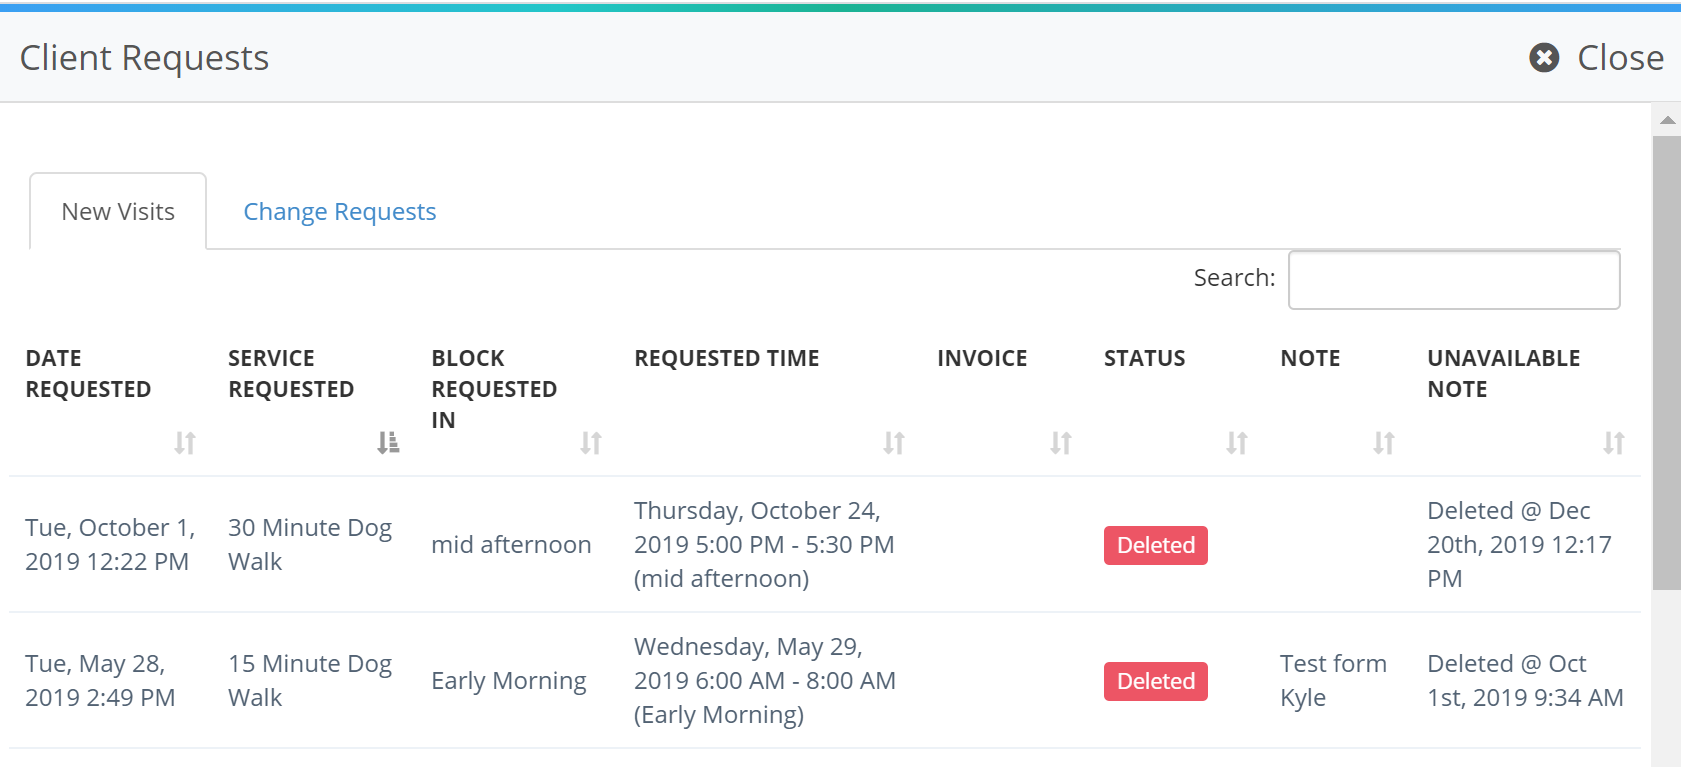Select 'Deleted @ Oct 1st, 2019' note
This screenshot has width=1681, height=767.
tap(1525, 680)
